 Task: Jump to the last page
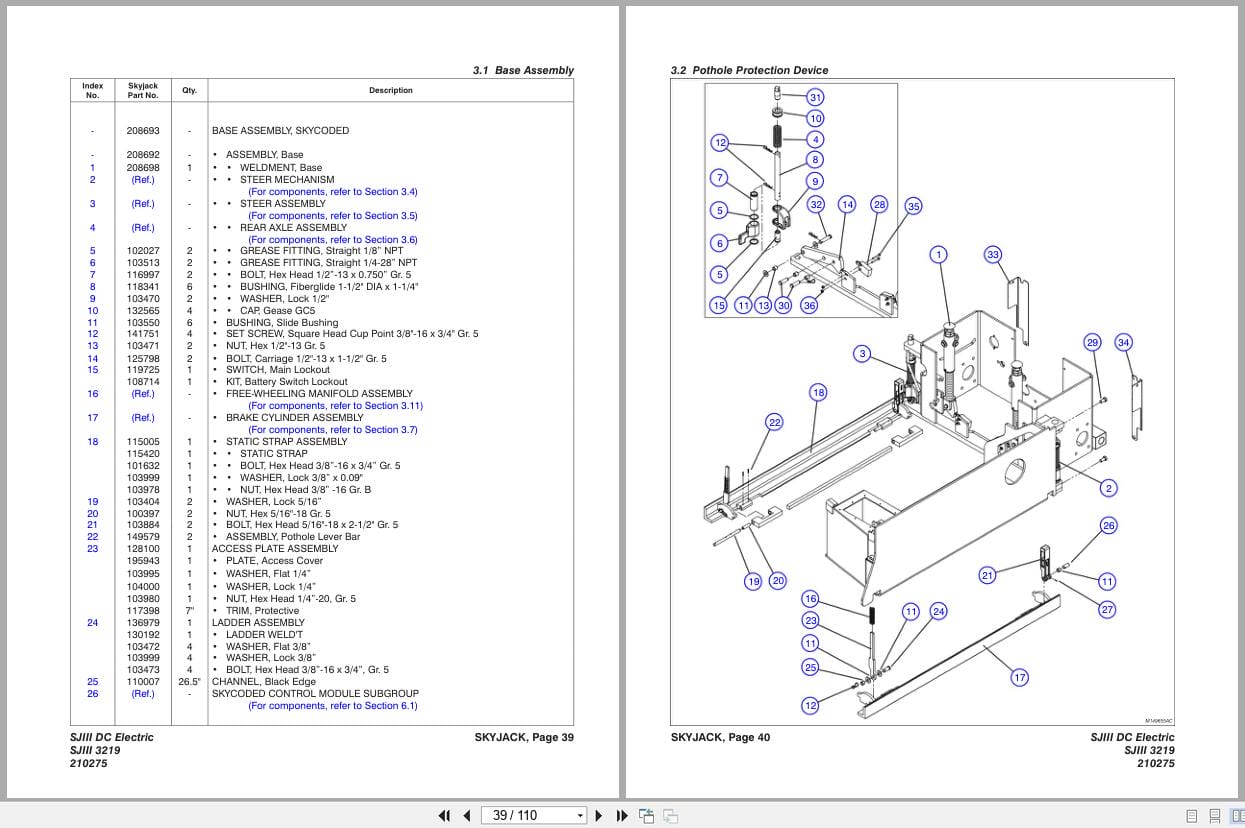click(621, 815)
